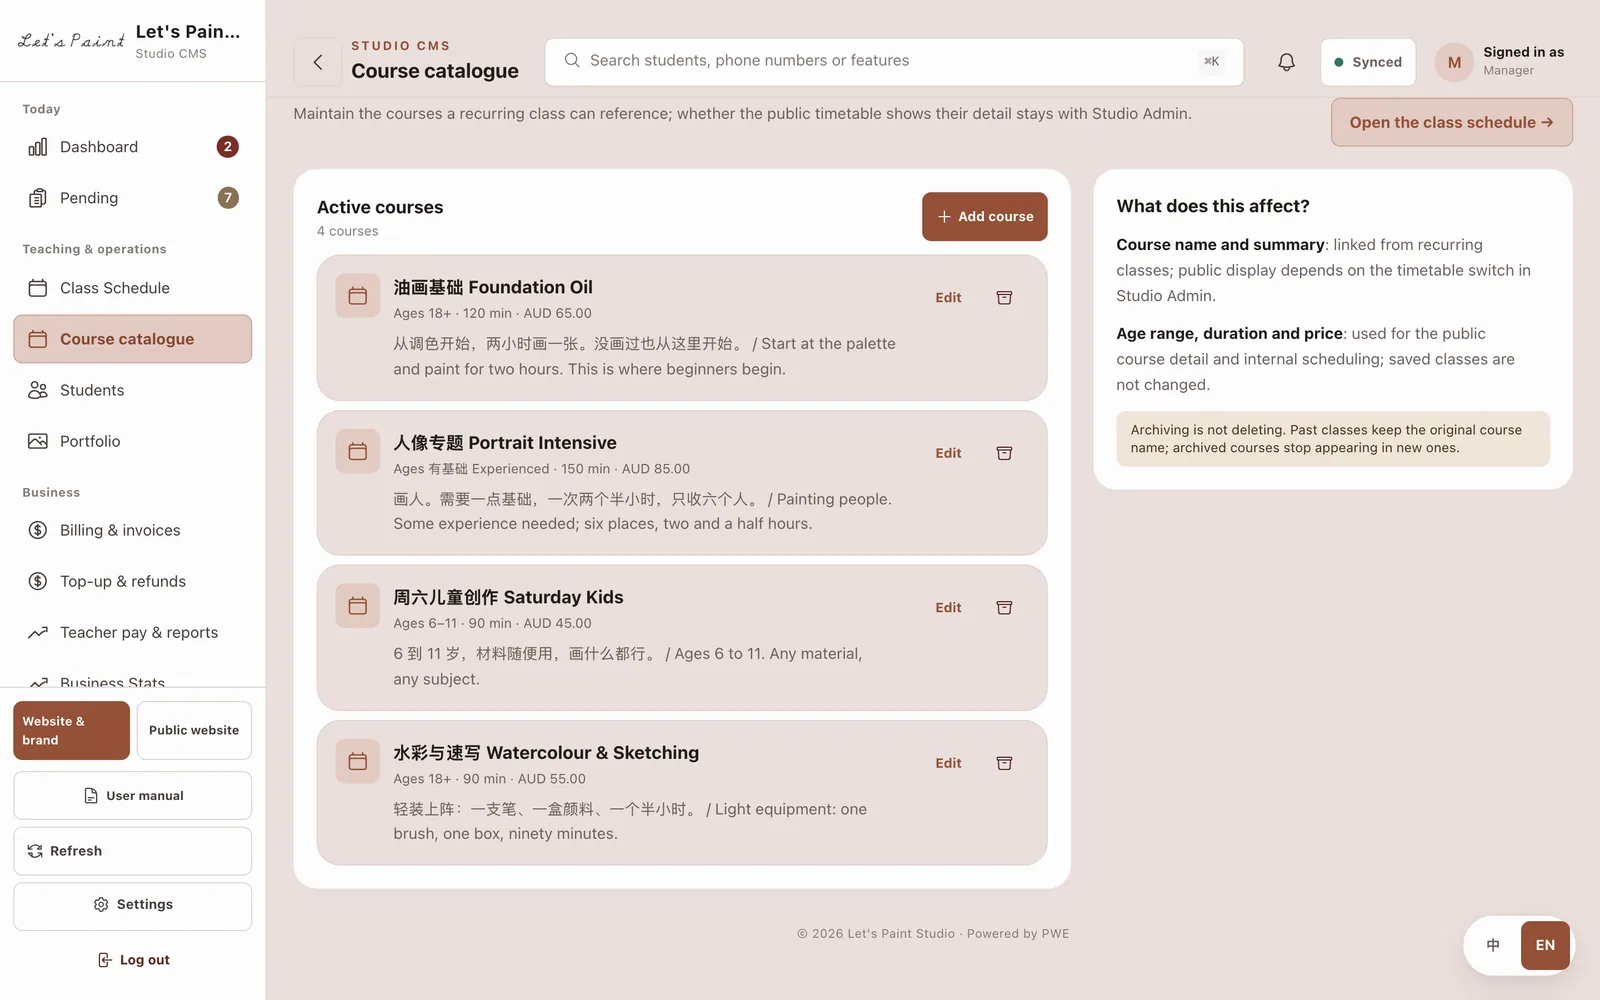This screenshot has width=1600, height=1000.
Task: Open the Portfolio section
Action: 132,441
